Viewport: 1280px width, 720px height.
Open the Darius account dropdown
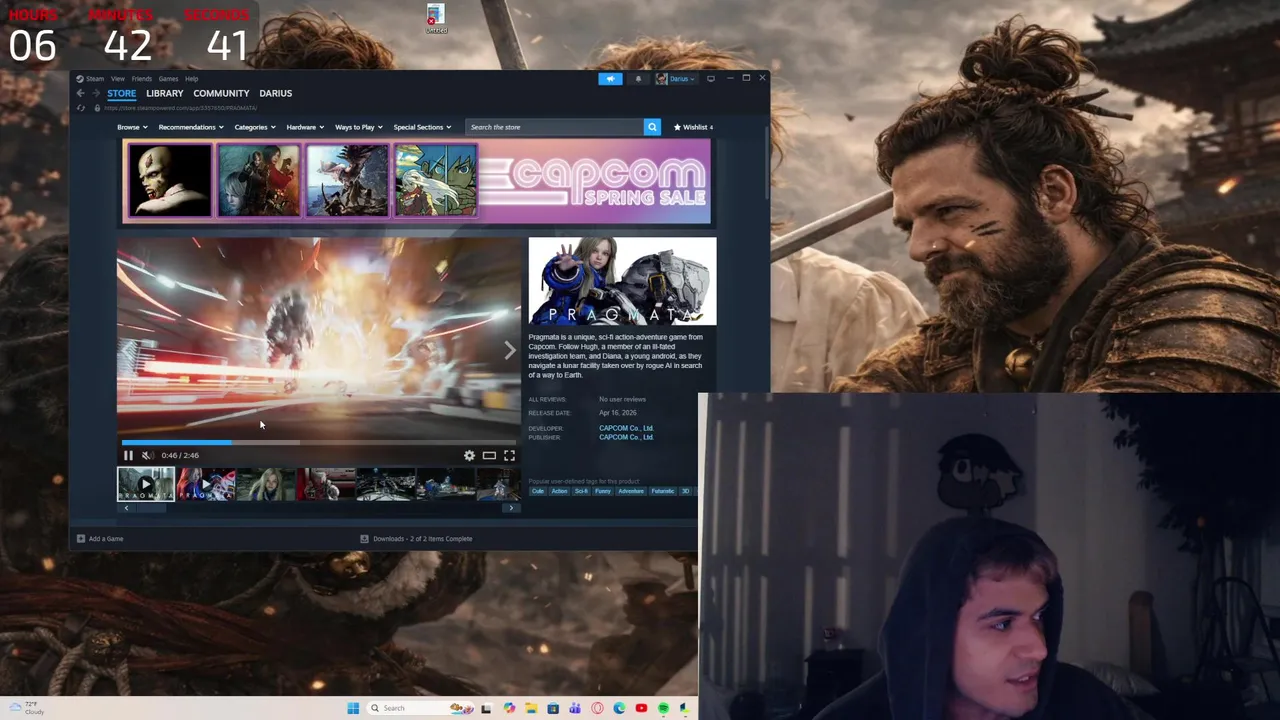tap(676, 78)
